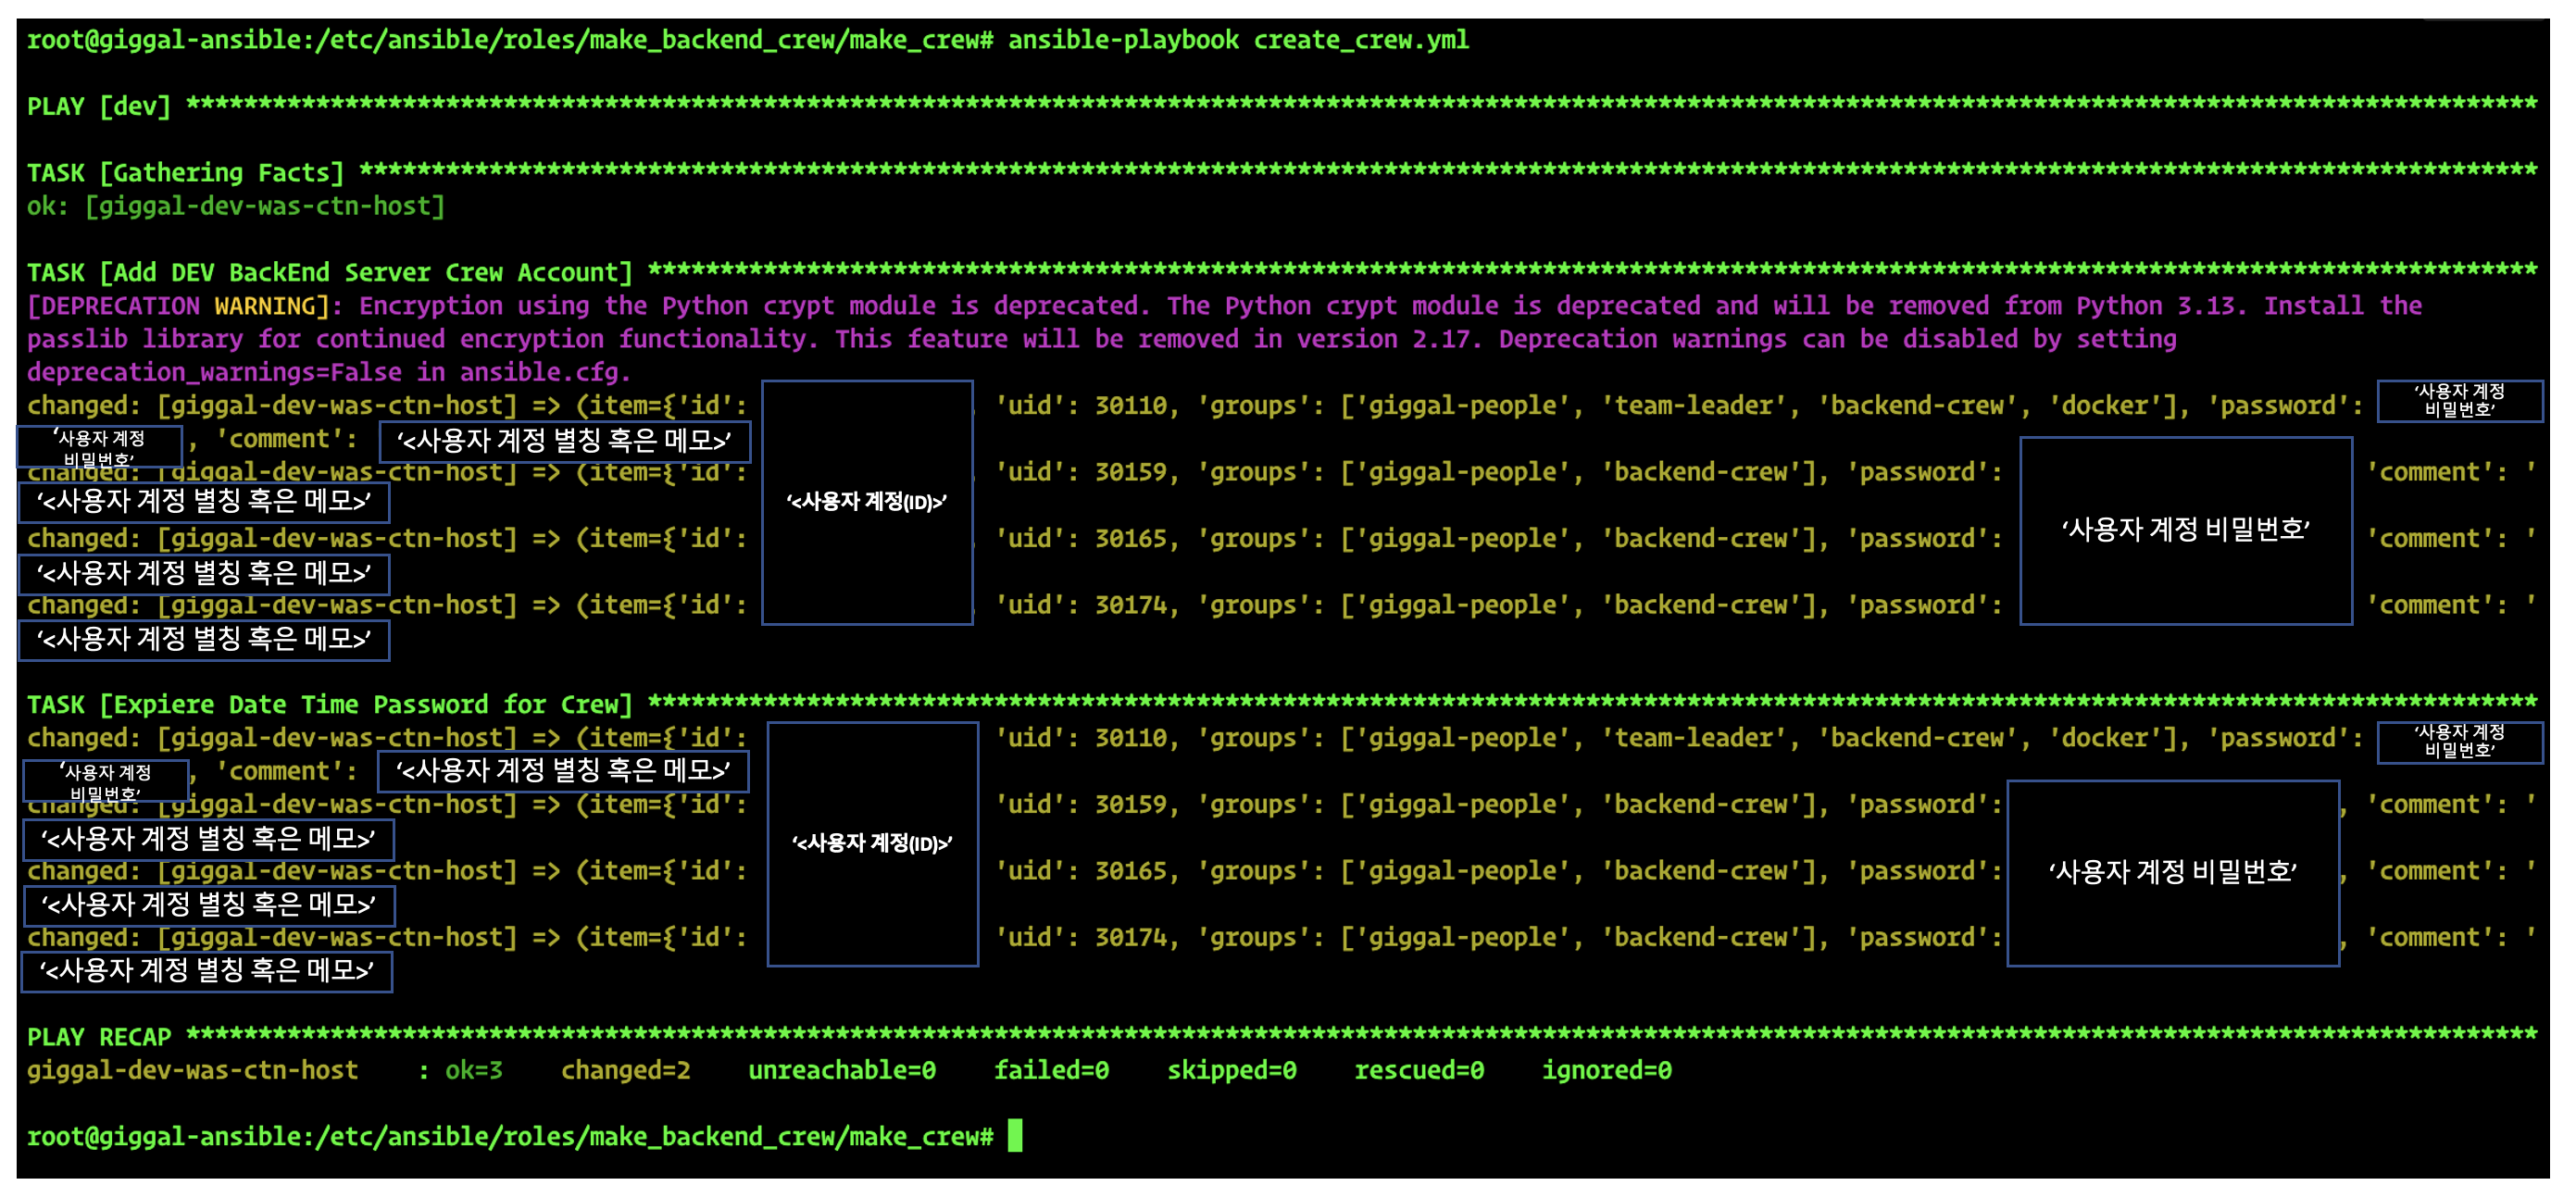The height and width of the screenshot is (1198, 2576).
Task: Click TASK [Add DEV BackEnd Server Crew Account]
Action: click(x=330, y=272)
